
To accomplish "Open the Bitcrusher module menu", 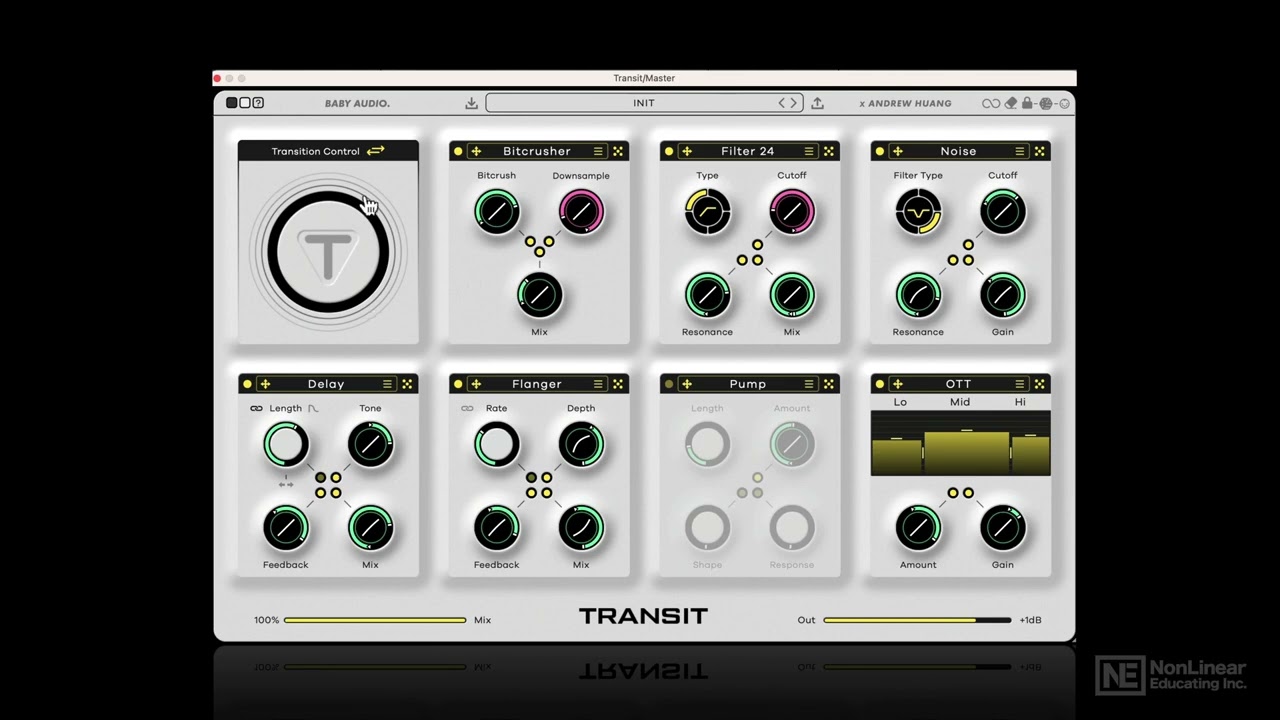I will click(598, 151).
